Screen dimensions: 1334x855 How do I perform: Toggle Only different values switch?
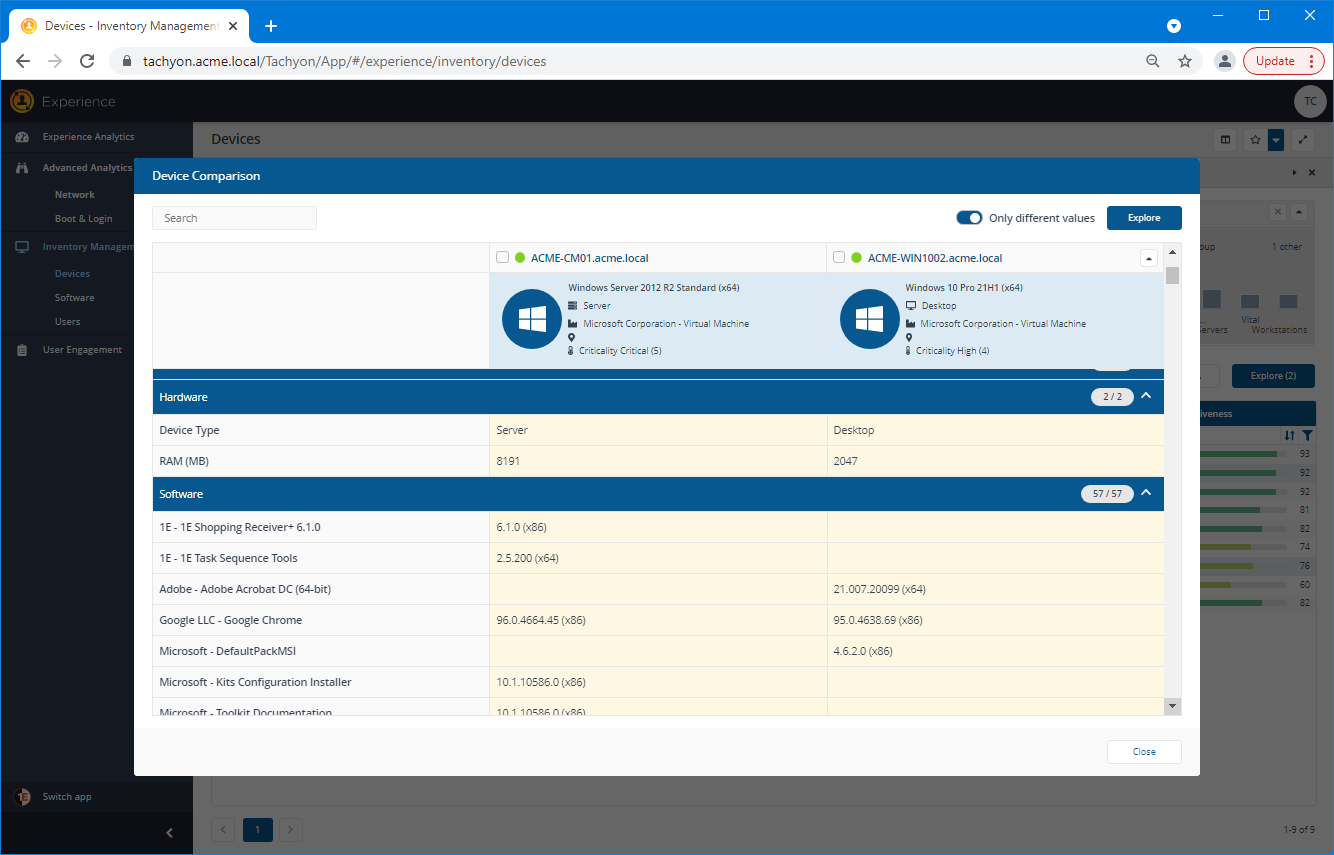[969, 218]
